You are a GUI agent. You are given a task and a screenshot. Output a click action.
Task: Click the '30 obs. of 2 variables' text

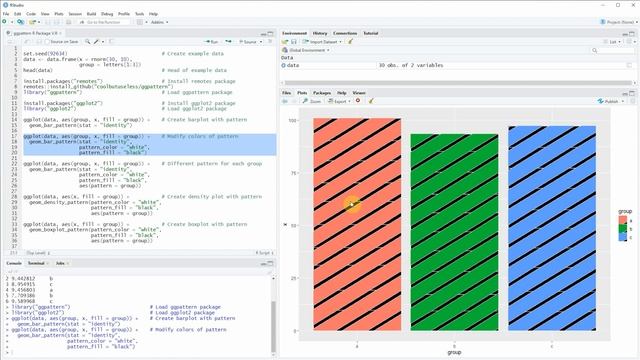click(x=411, y=65)
